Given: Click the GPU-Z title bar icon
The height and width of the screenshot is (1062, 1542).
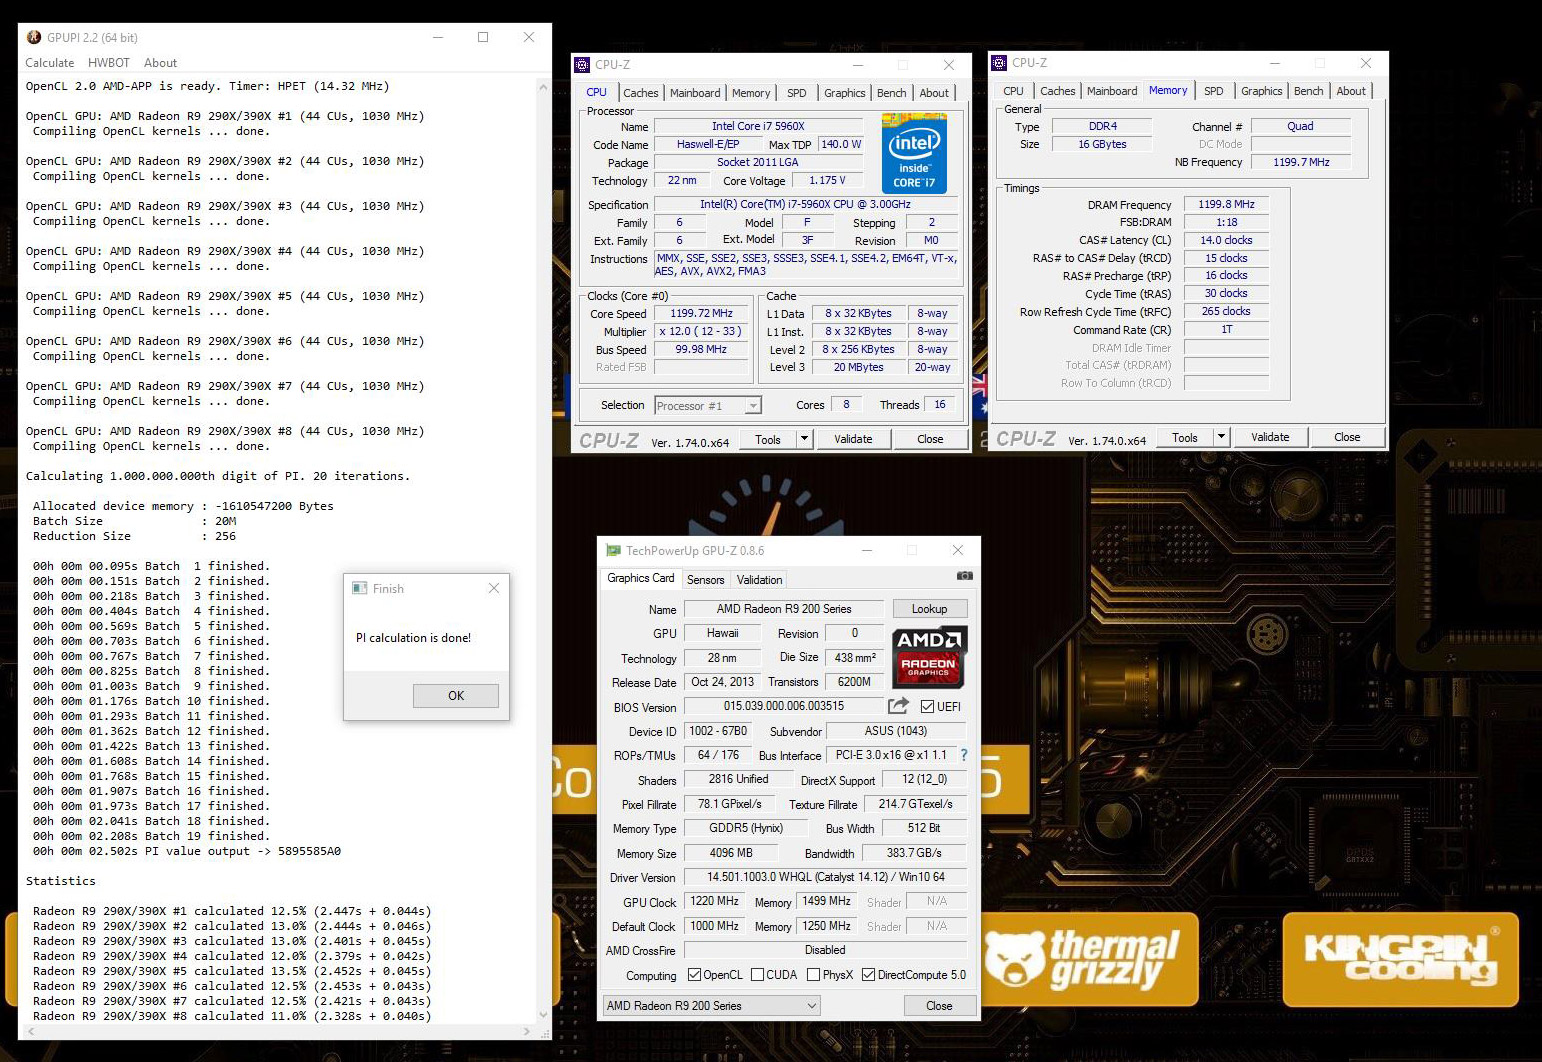Looking at the screenshot, I should tap(613, 551).
